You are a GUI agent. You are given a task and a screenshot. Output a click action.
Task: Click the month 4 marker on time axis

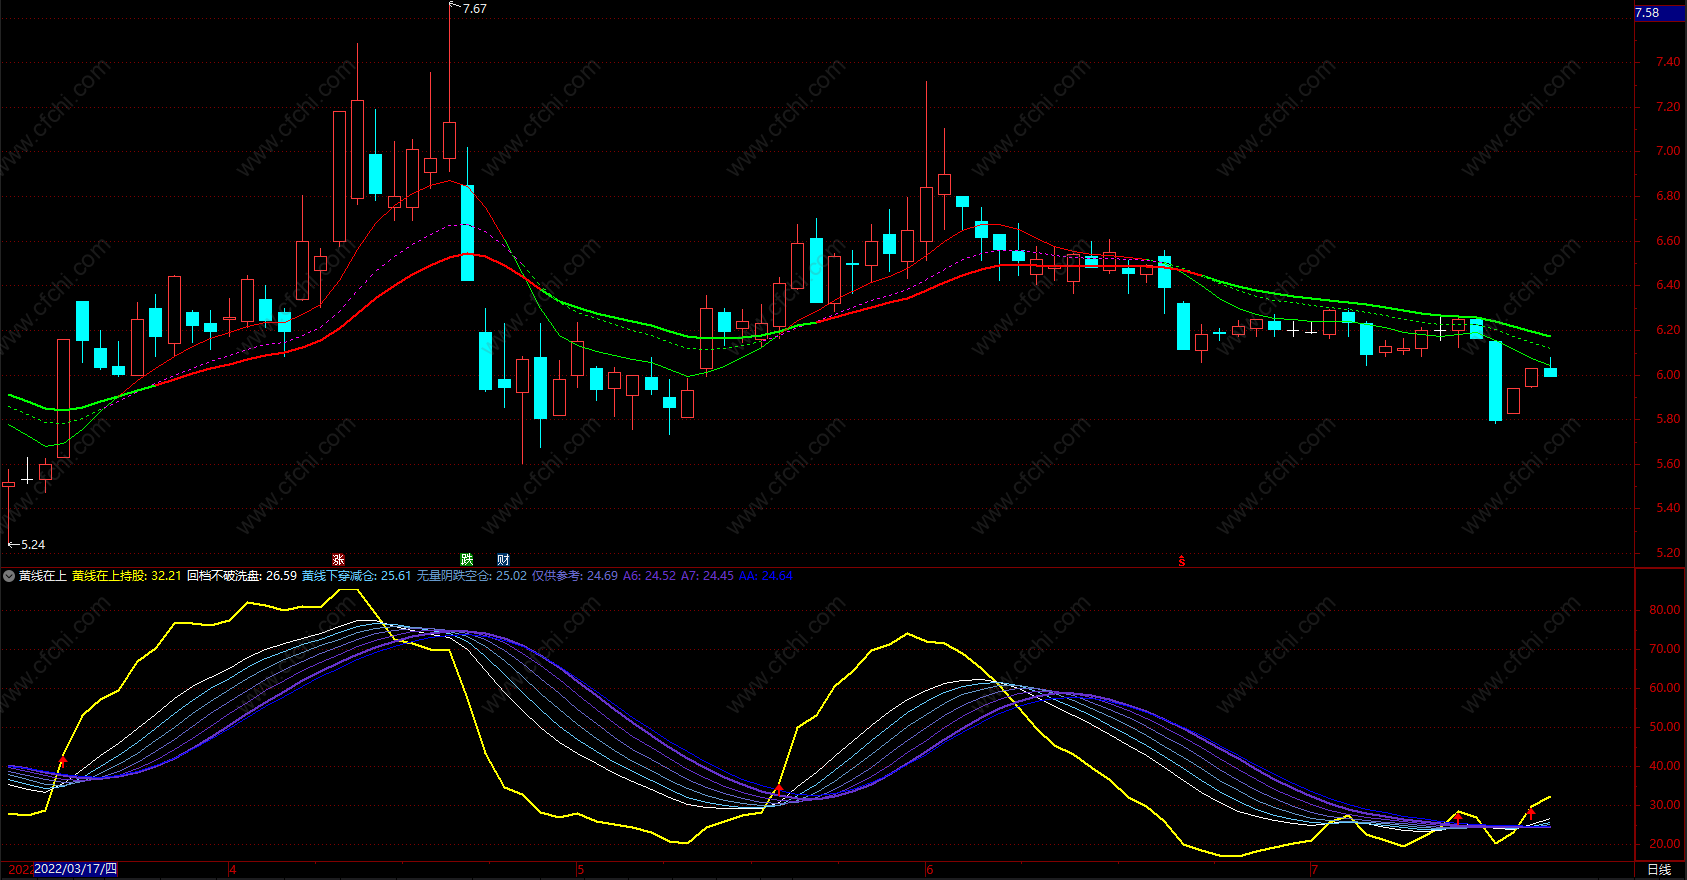pyautogui.click(x=233, y=870)
